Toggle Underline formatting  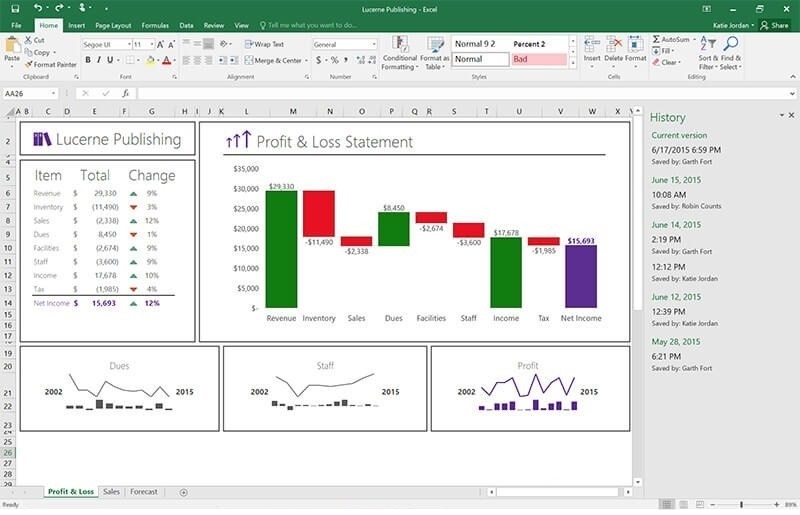click(110, 60)
